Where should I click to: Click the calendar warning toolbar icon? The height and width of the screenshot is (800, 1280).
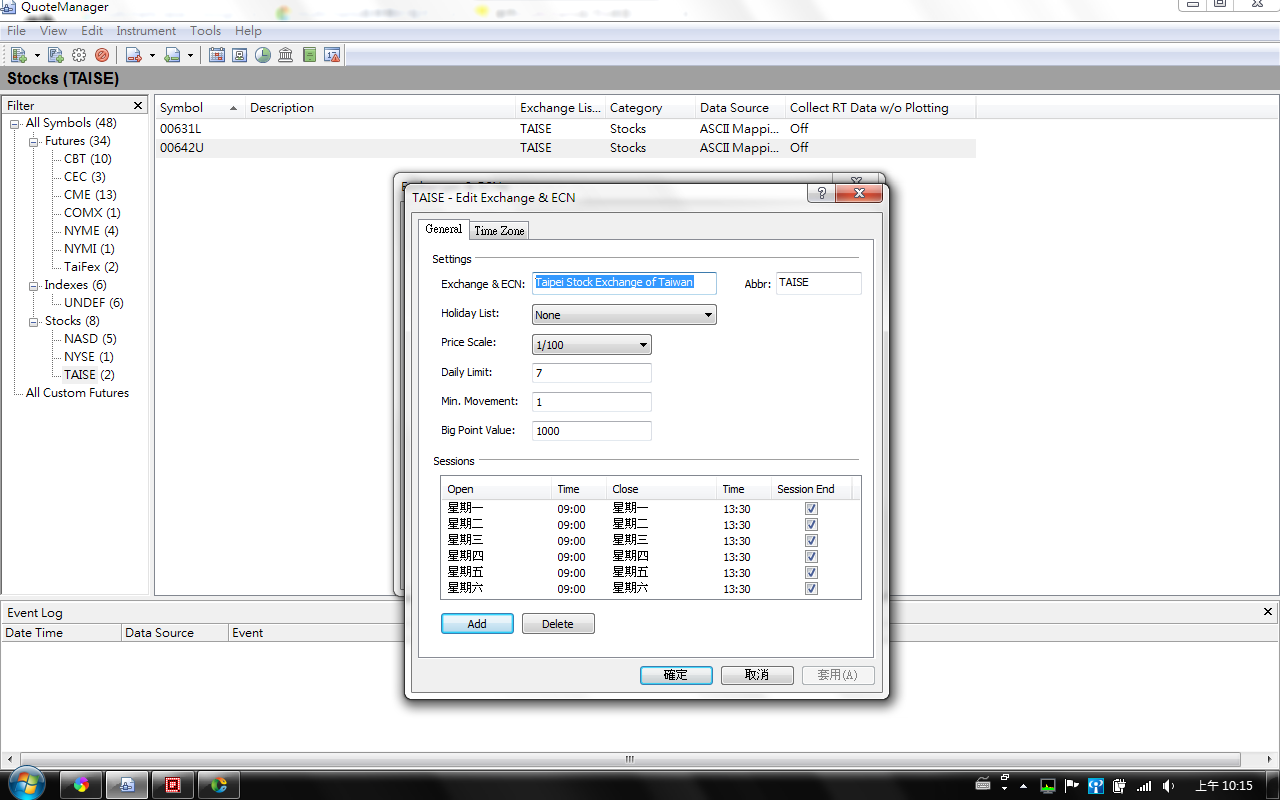tap(333, 55)
